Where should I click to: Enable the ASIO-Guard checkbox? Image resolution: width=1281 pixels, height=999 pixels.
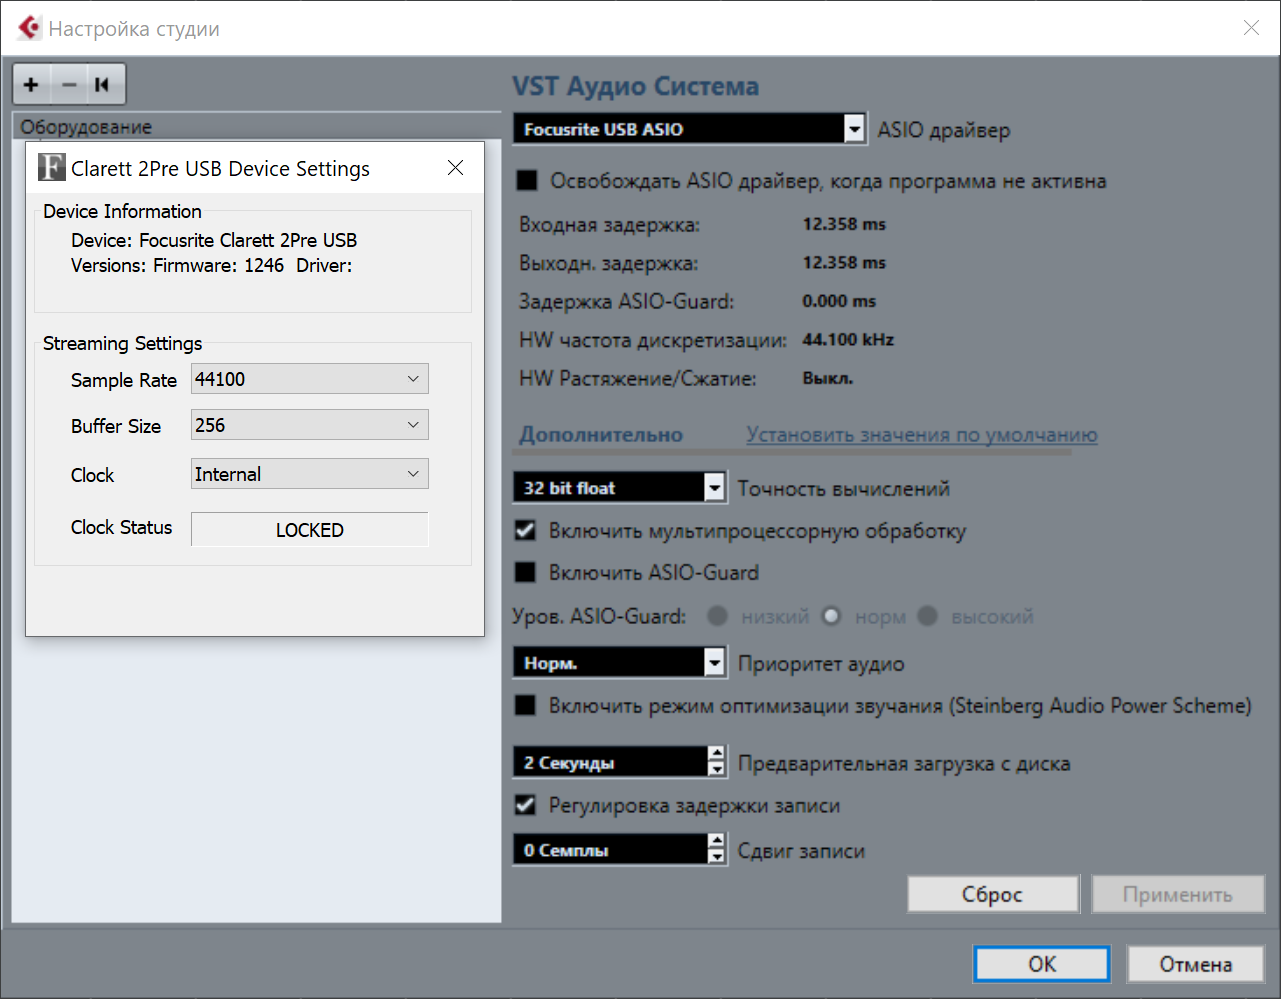[x=525, y=573]
